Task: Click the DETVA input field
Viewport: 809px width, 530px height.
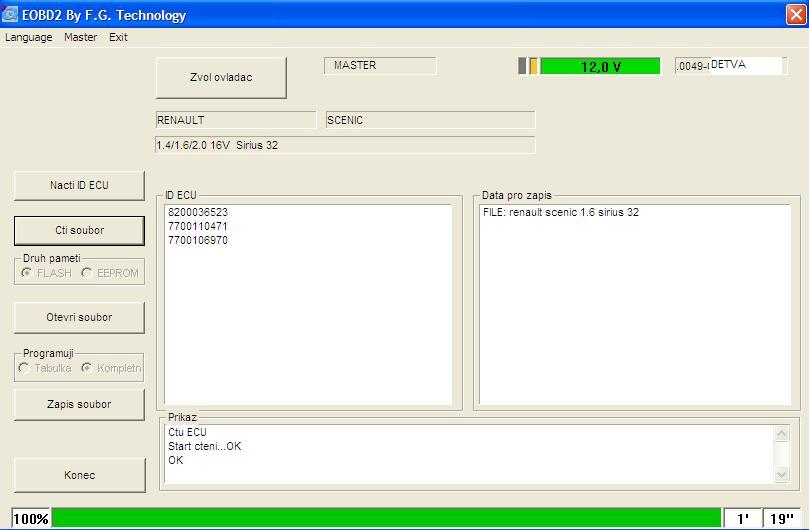Action: 745,65
